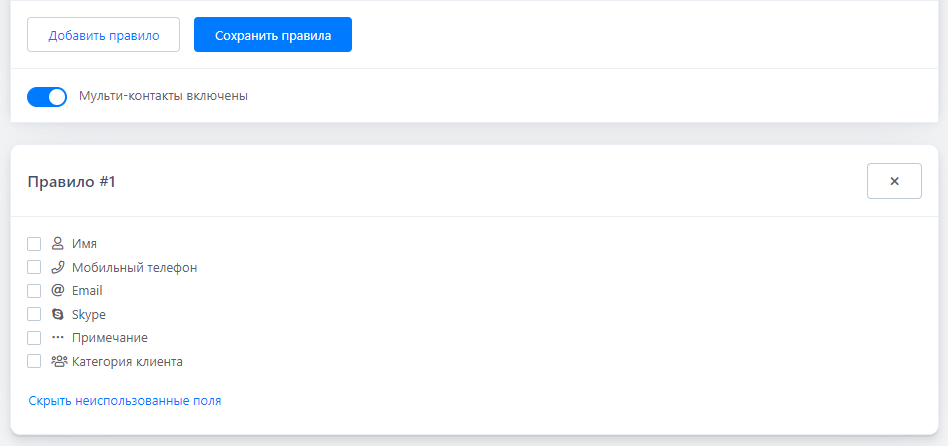
Task: Click the person icon beside Имя
Action: [57, 243]
